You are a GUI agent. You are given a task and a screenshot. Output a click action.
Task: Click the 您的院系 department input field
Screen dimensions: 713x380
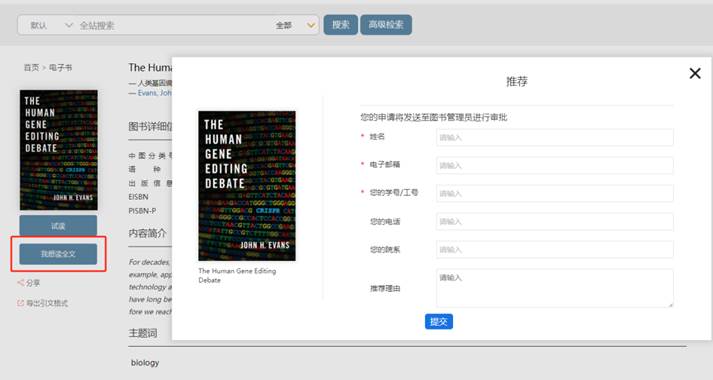coord(555,250)
